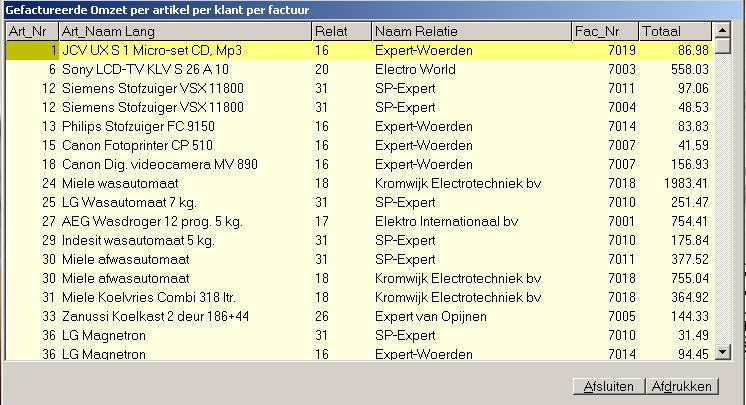Click the Afdrukken button
This screenshot has width=746, height=405.
[681, 386]
